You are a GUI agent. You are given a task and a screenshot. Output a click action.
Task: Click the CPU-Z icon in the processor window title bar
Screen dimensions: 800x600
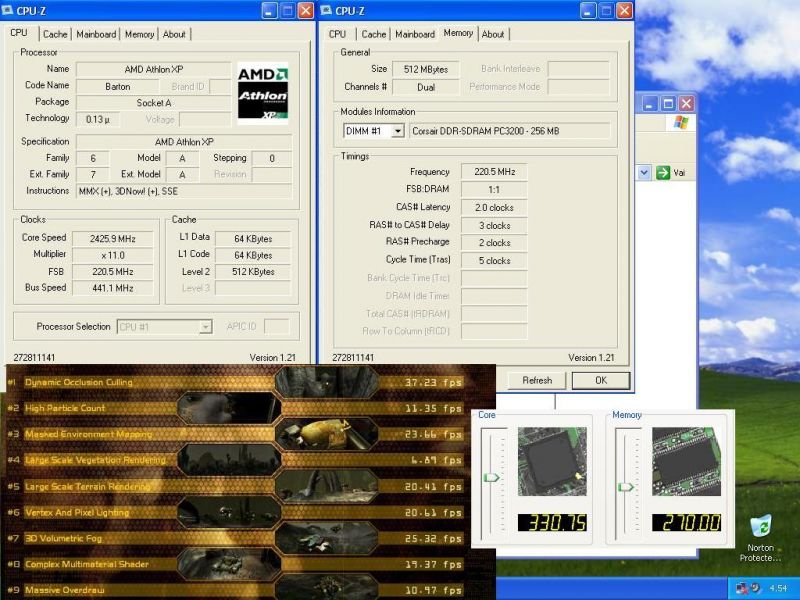(7, 10)
